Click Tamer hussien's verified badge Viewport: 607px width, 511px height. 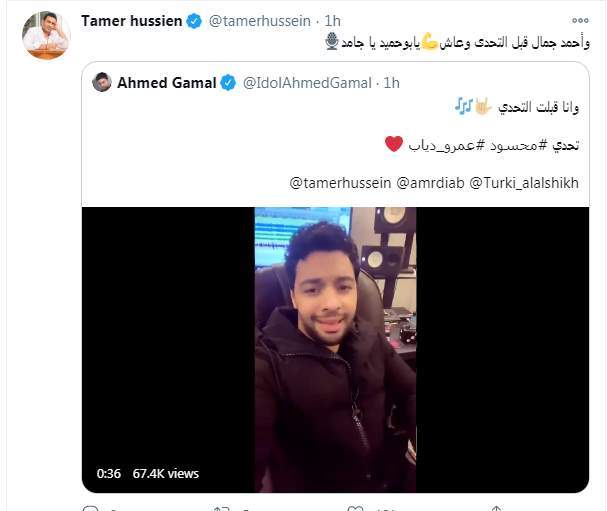coord(194,21)
